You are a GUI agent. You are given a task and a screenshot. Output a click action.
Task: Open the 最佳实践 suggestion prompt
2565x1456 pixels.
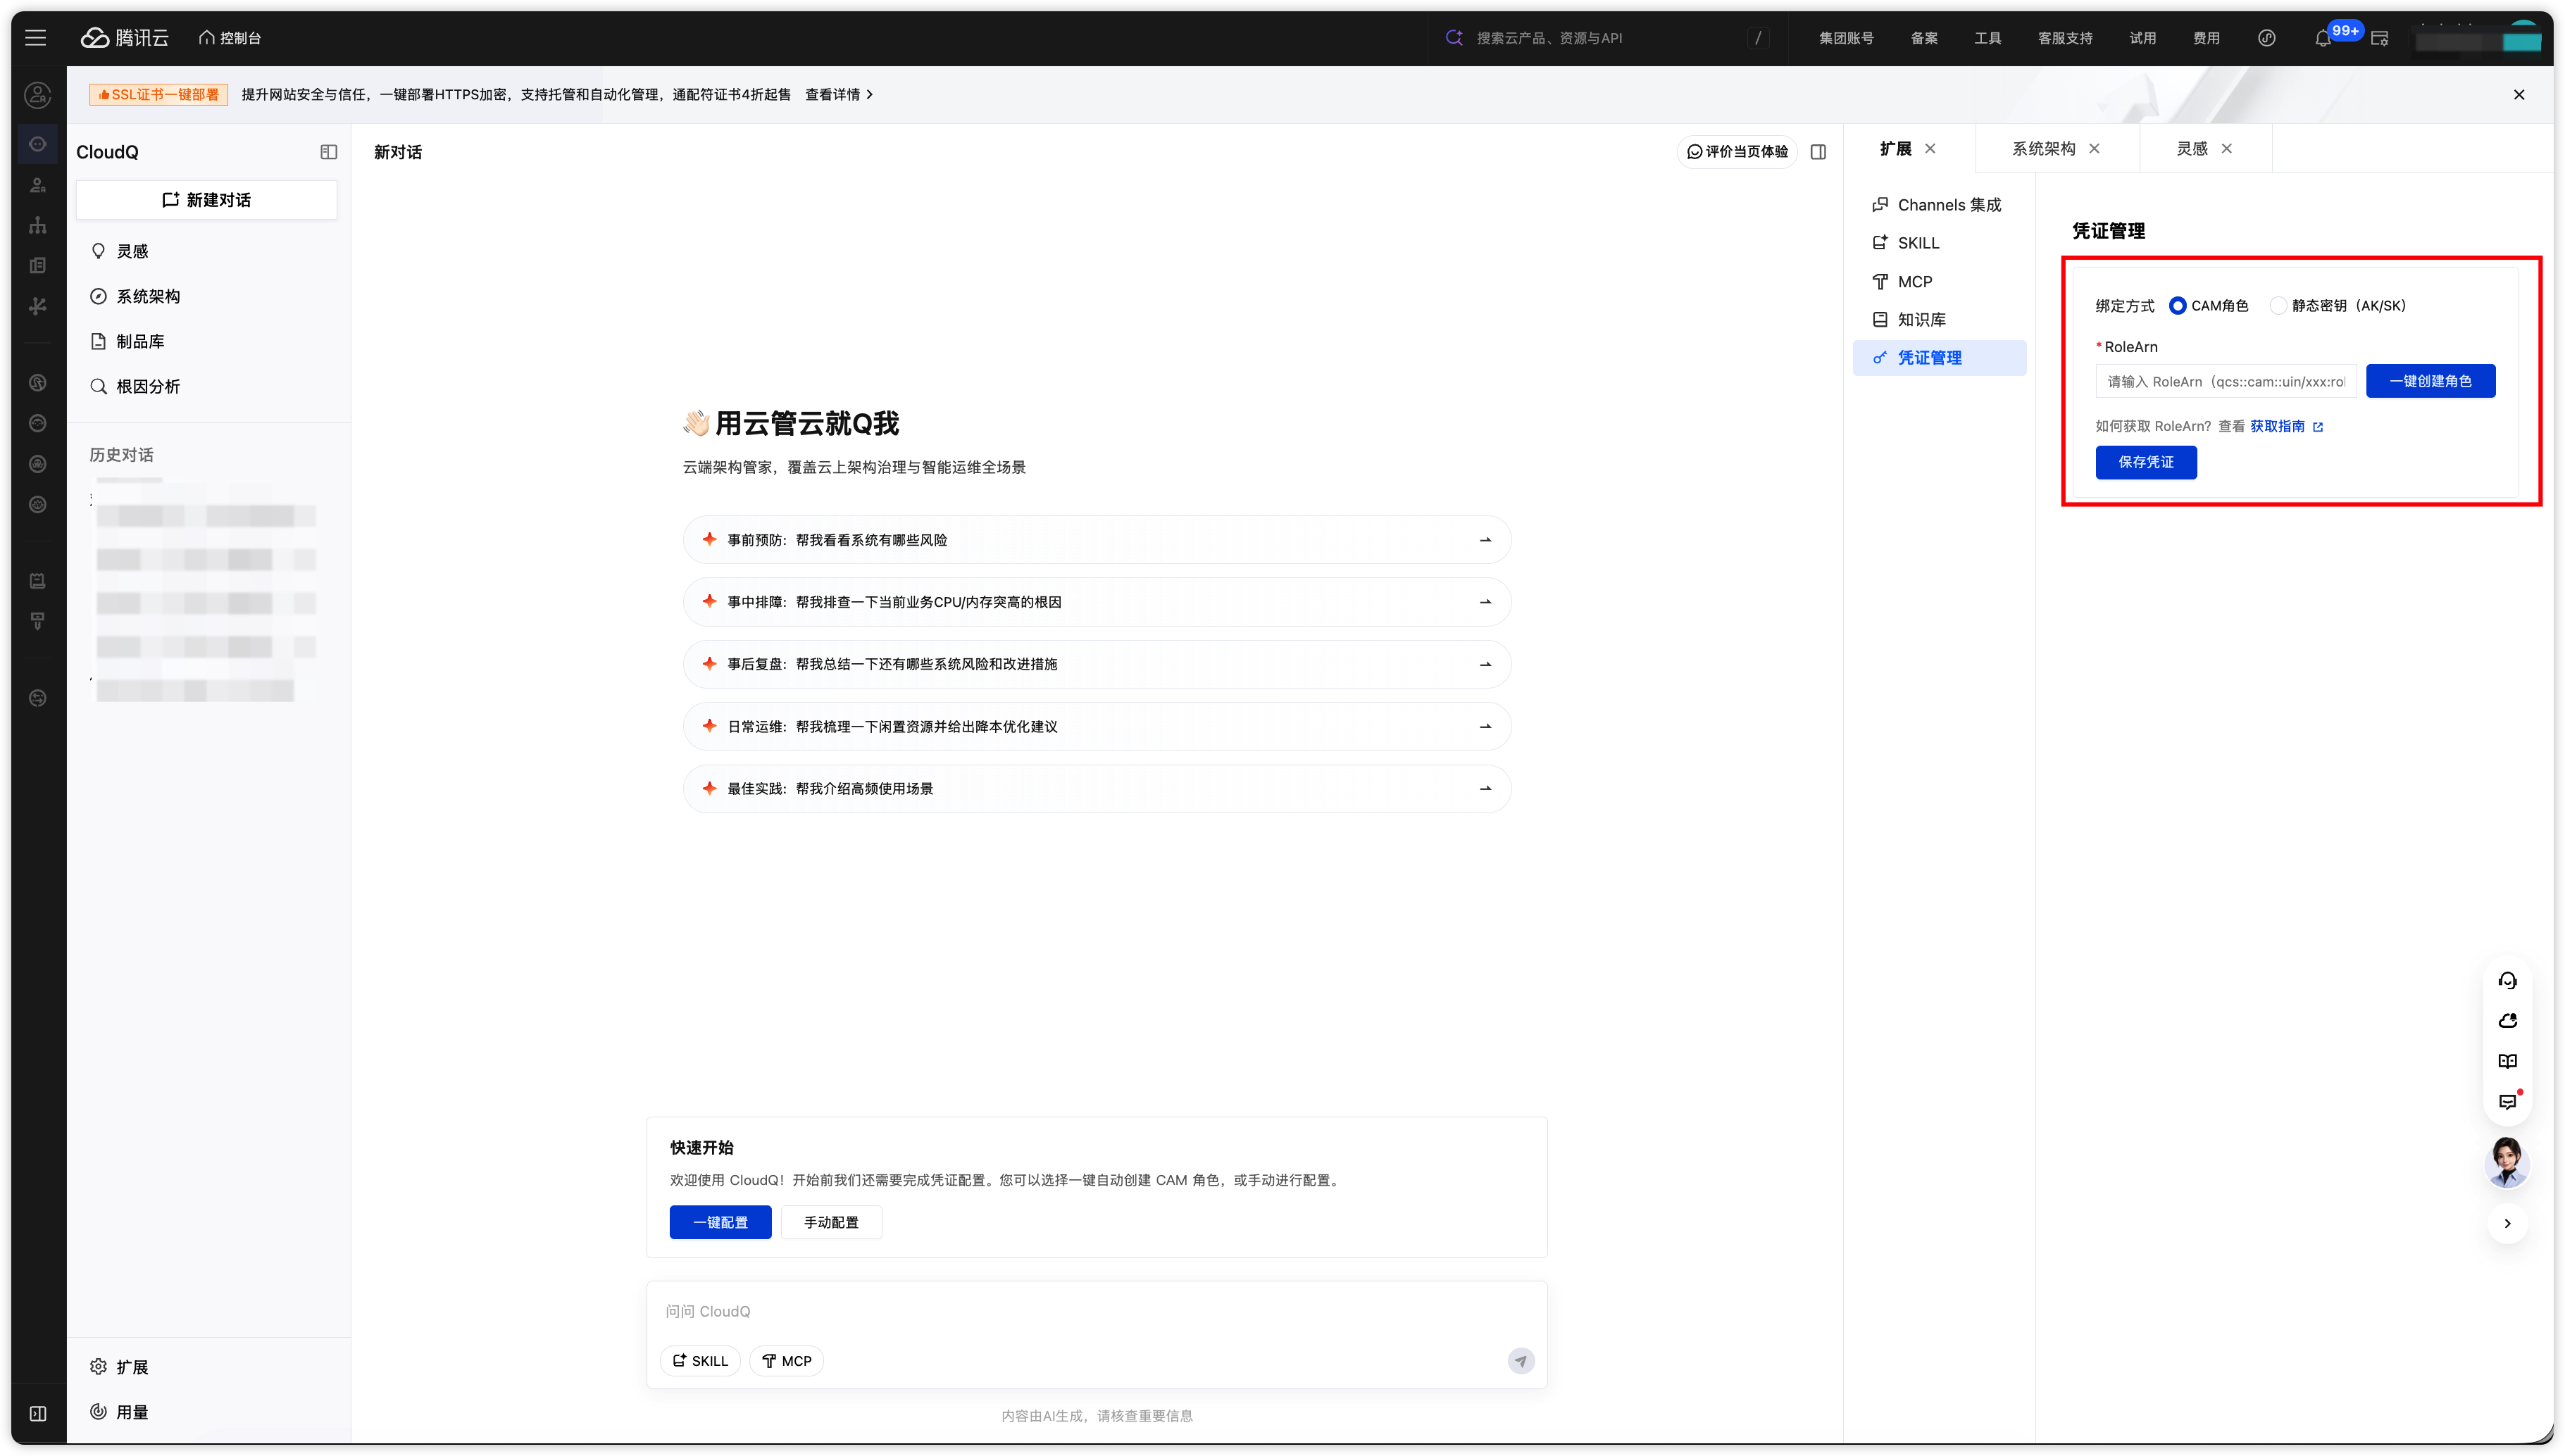[1096, 788]
